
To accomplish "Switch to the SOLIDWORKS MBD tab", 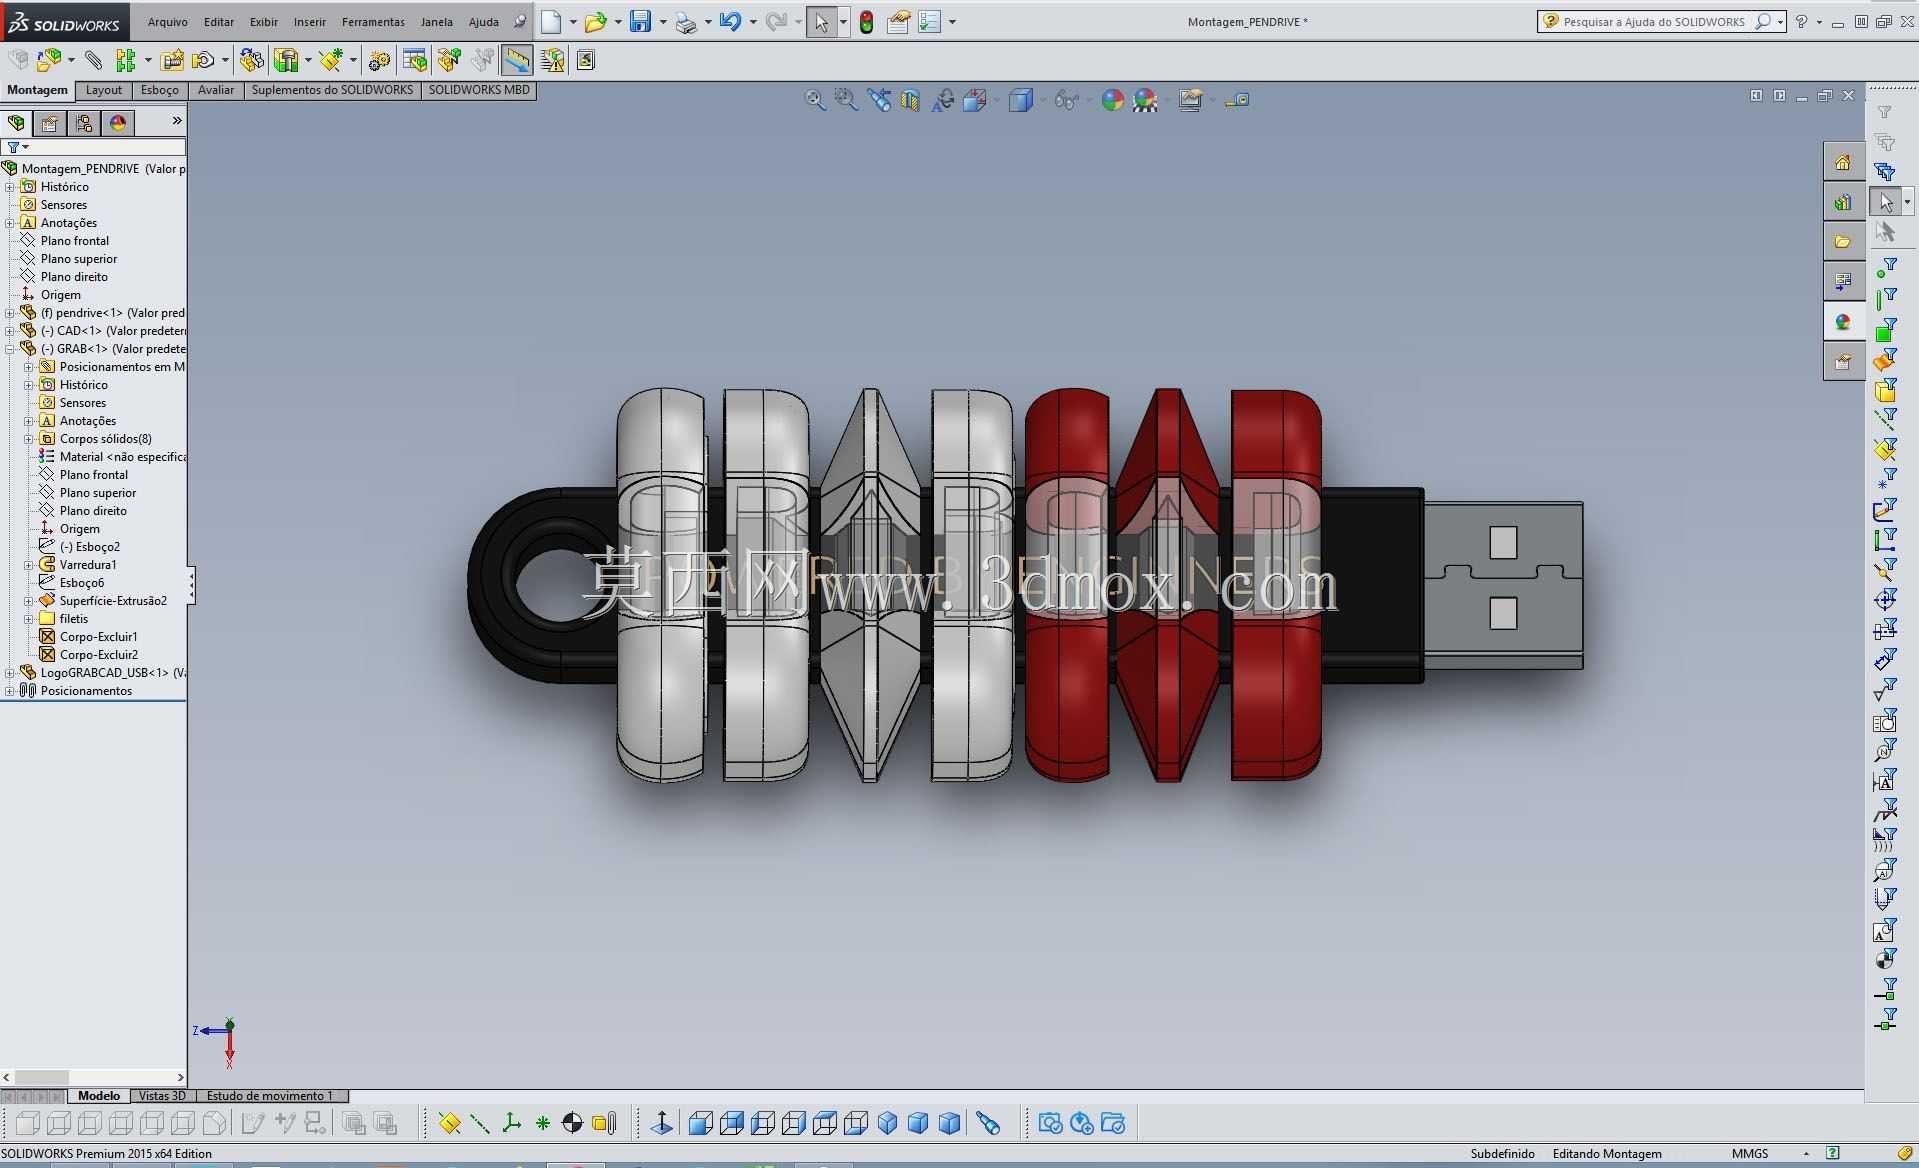I will (479, 90).
